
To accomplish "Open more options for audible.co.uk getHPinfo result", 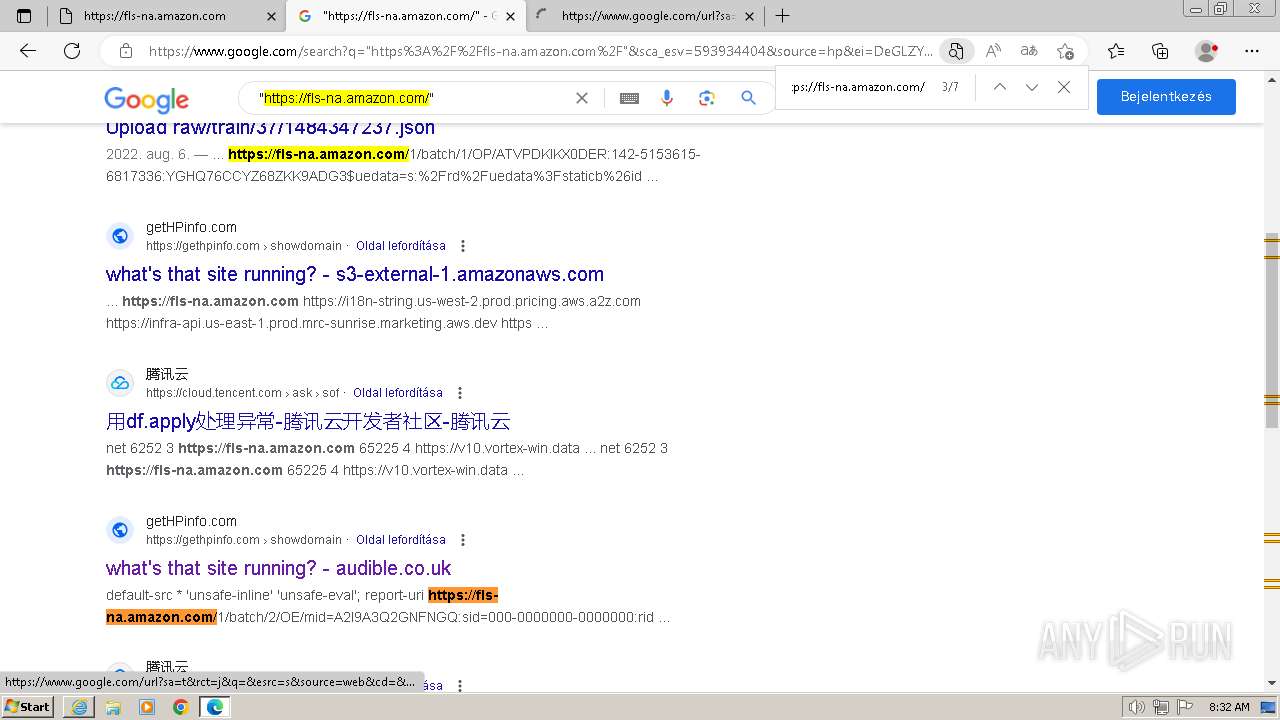I will click(x=463, y=540).
